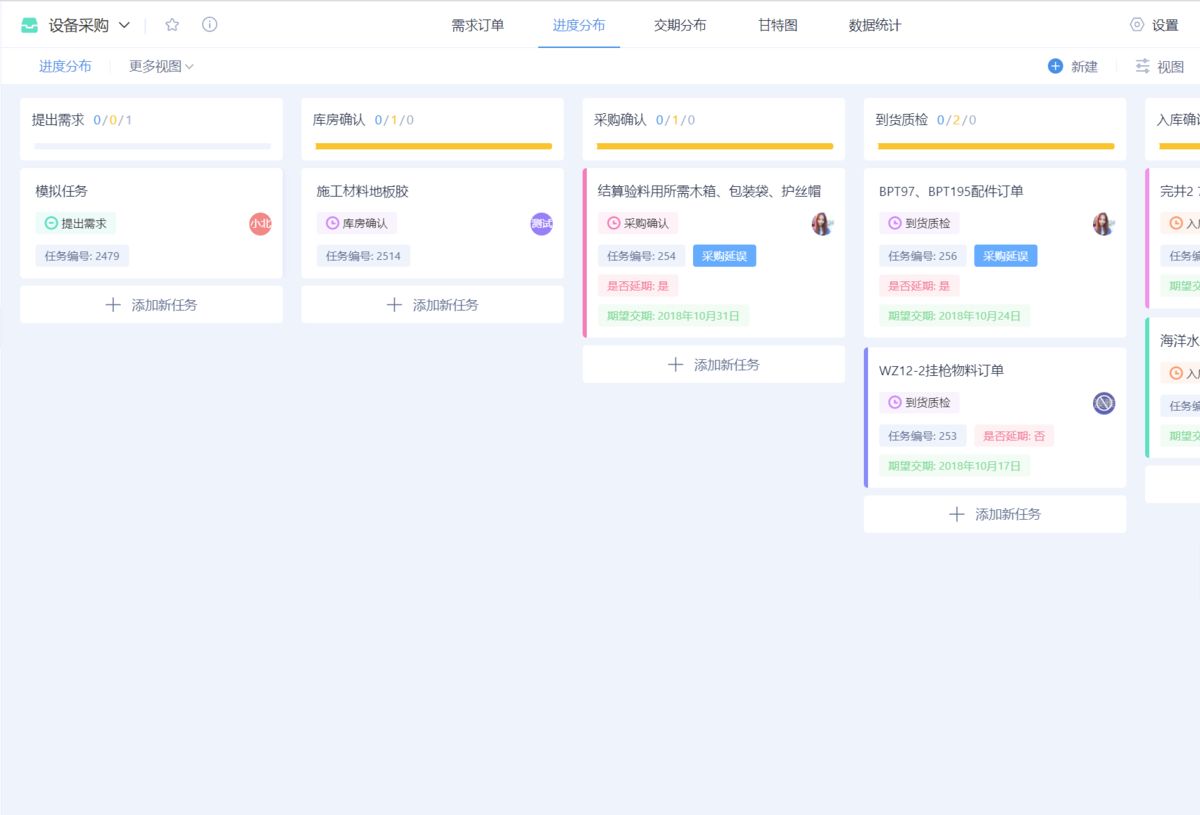The width and height of the screenshot is (1200, 815).
Task: Click the 库房确认 column yellow progress bar
Action: (433, 146)
